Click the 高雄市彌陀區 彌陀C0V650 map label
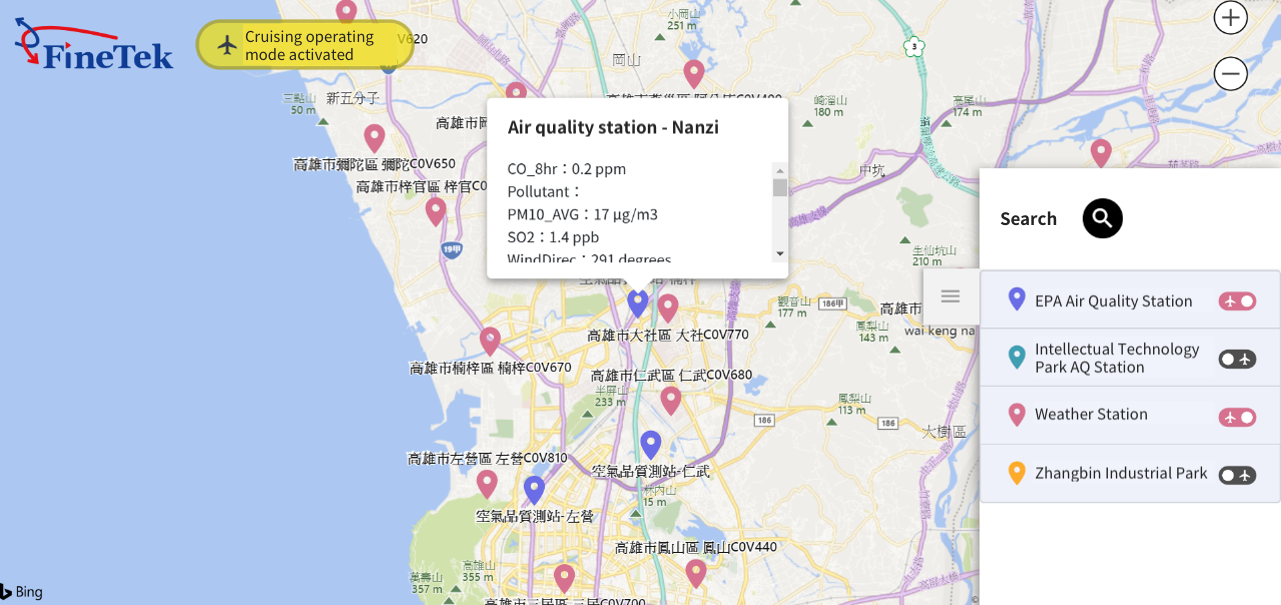 coord(374,164)
